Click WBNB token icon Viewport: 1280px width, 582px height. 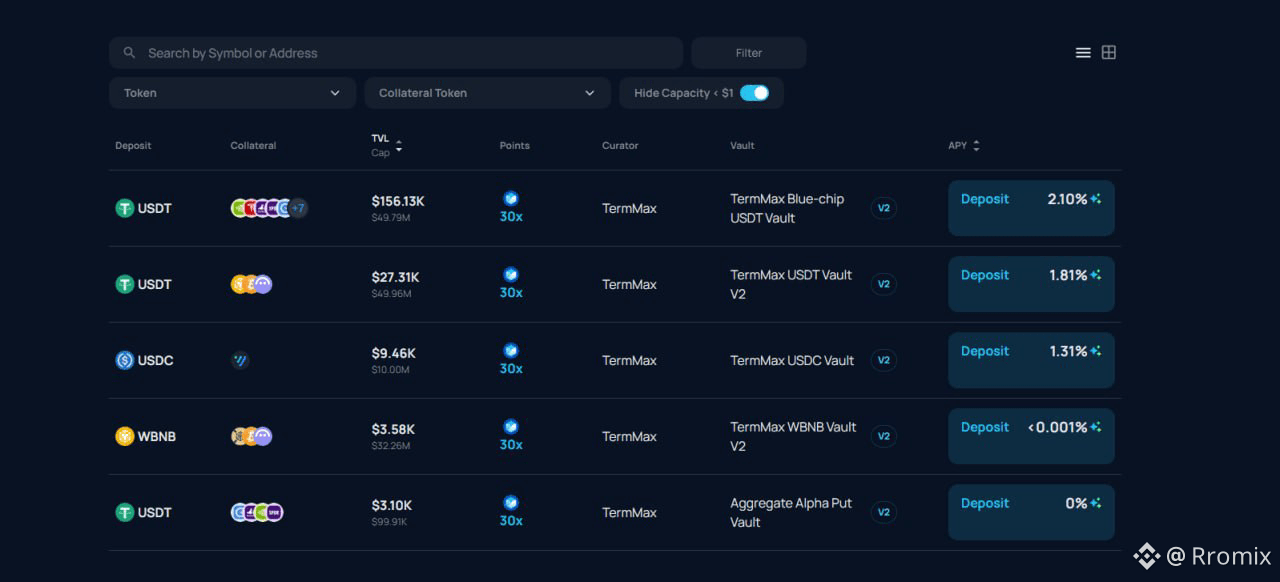tap(125, 436)
